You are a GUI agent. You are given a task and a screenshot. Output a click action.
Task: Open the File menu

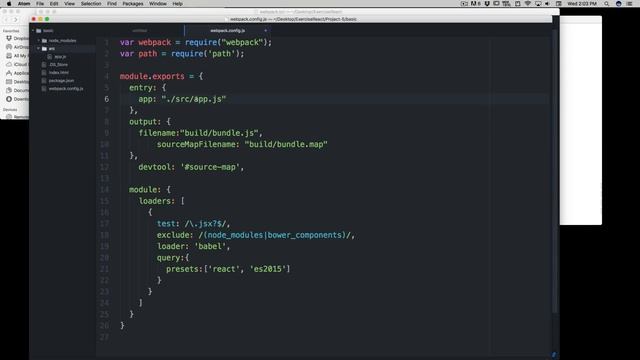40,4
